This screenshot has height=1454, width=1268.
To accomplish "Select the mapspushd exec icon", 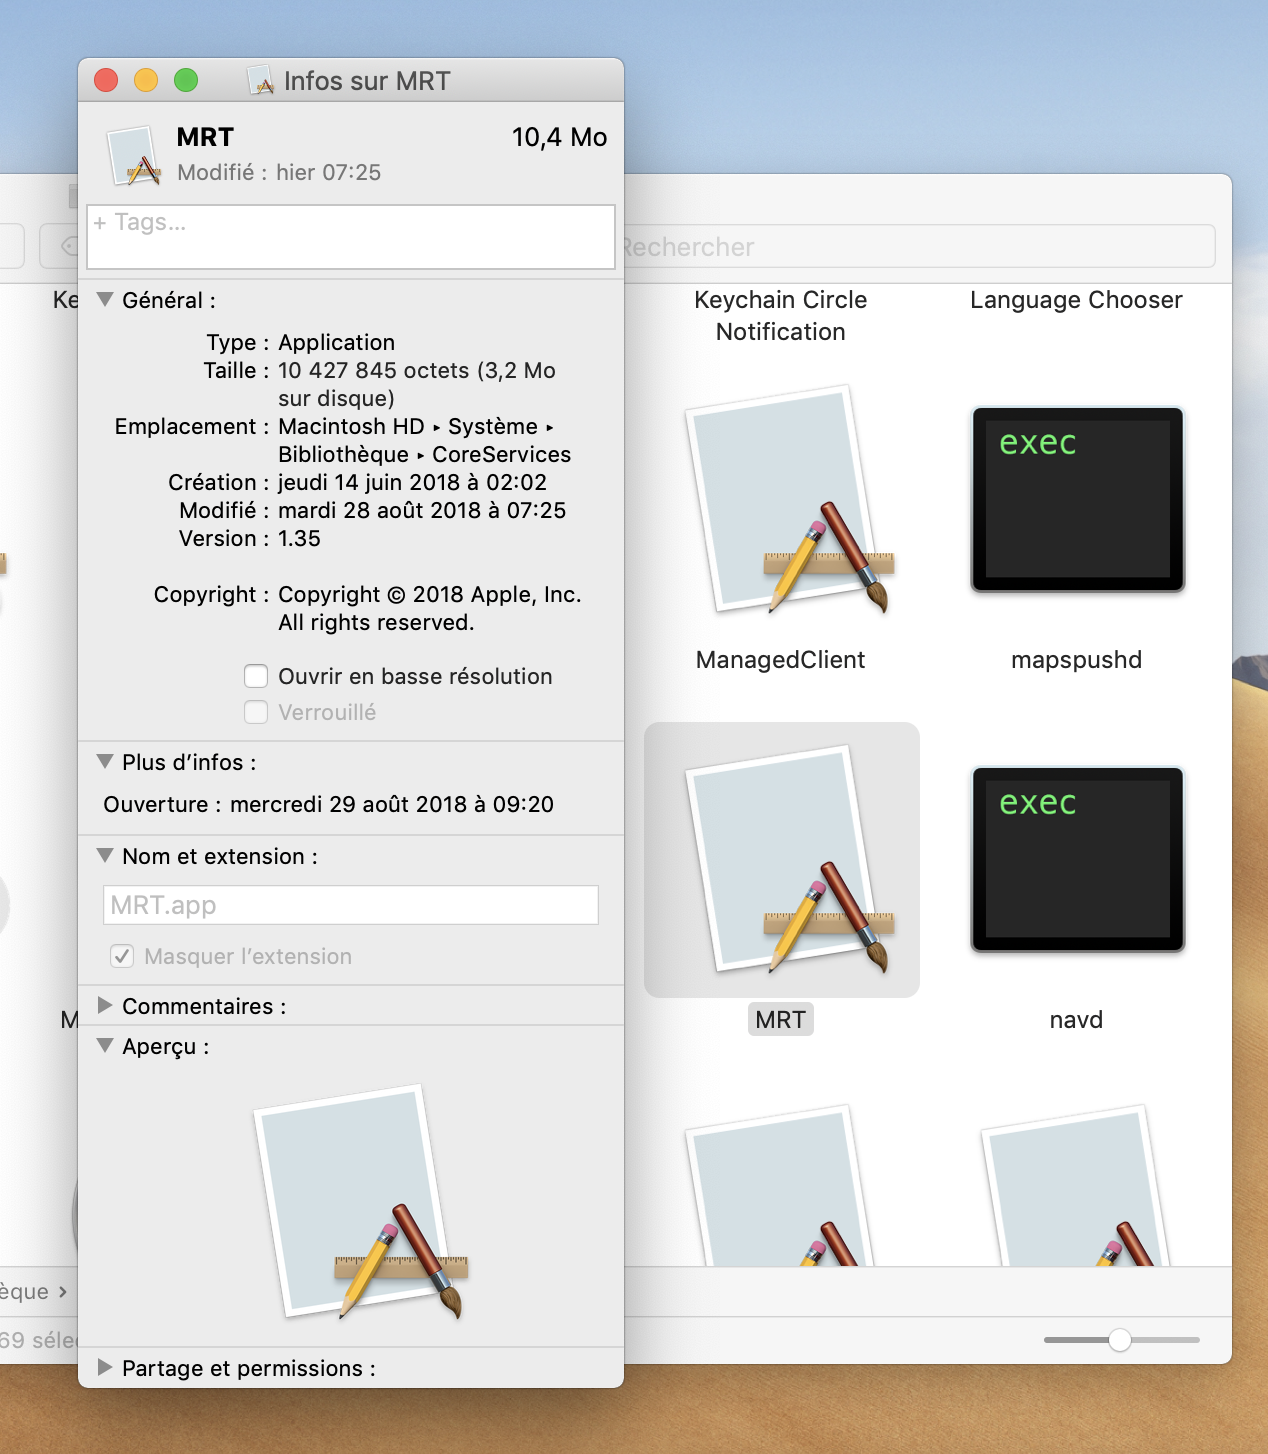I will (x=1077, y=499).
